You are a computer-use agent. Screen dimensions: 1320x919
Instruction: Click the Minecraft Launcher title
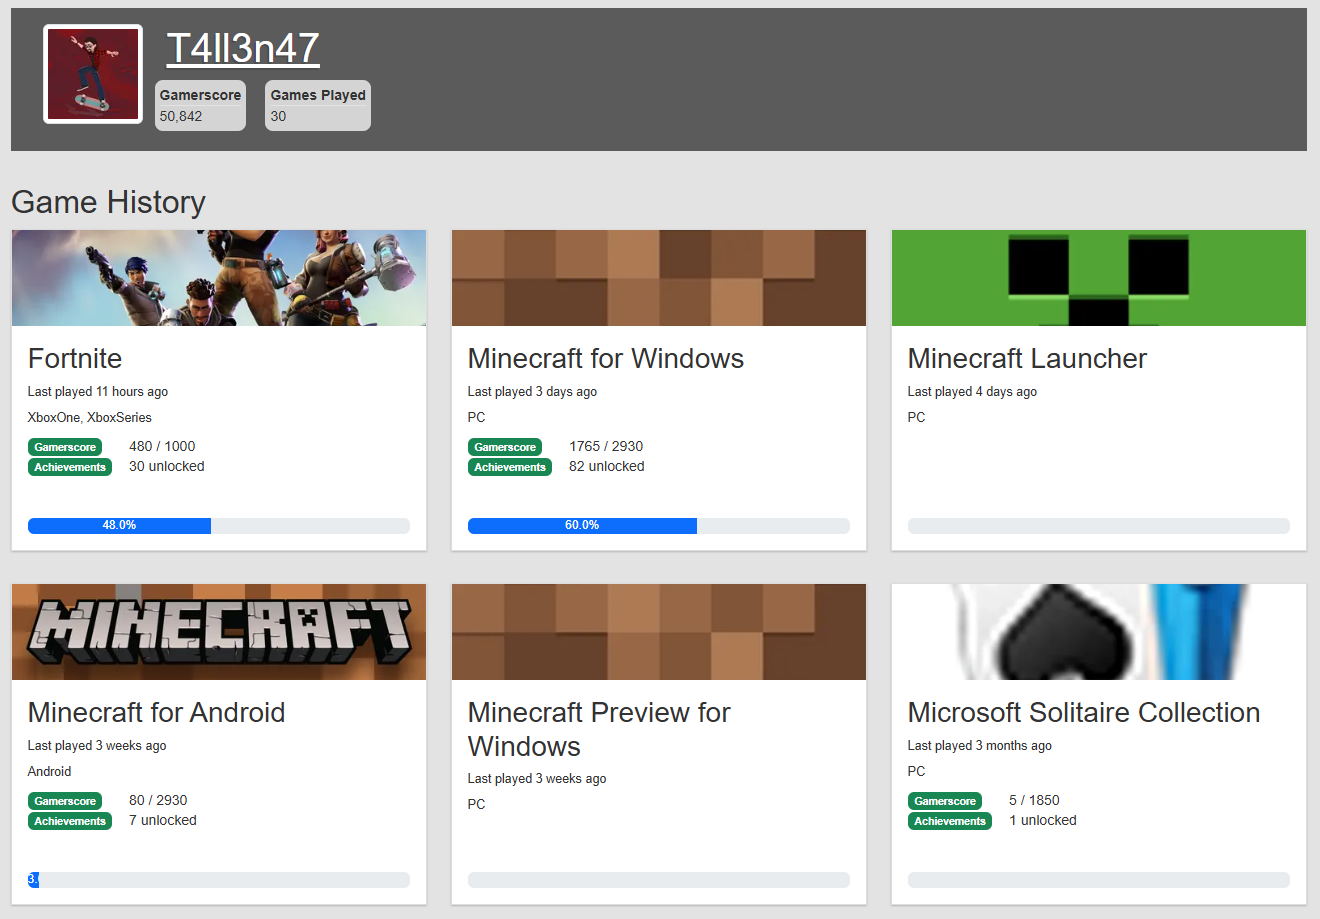1027,358
